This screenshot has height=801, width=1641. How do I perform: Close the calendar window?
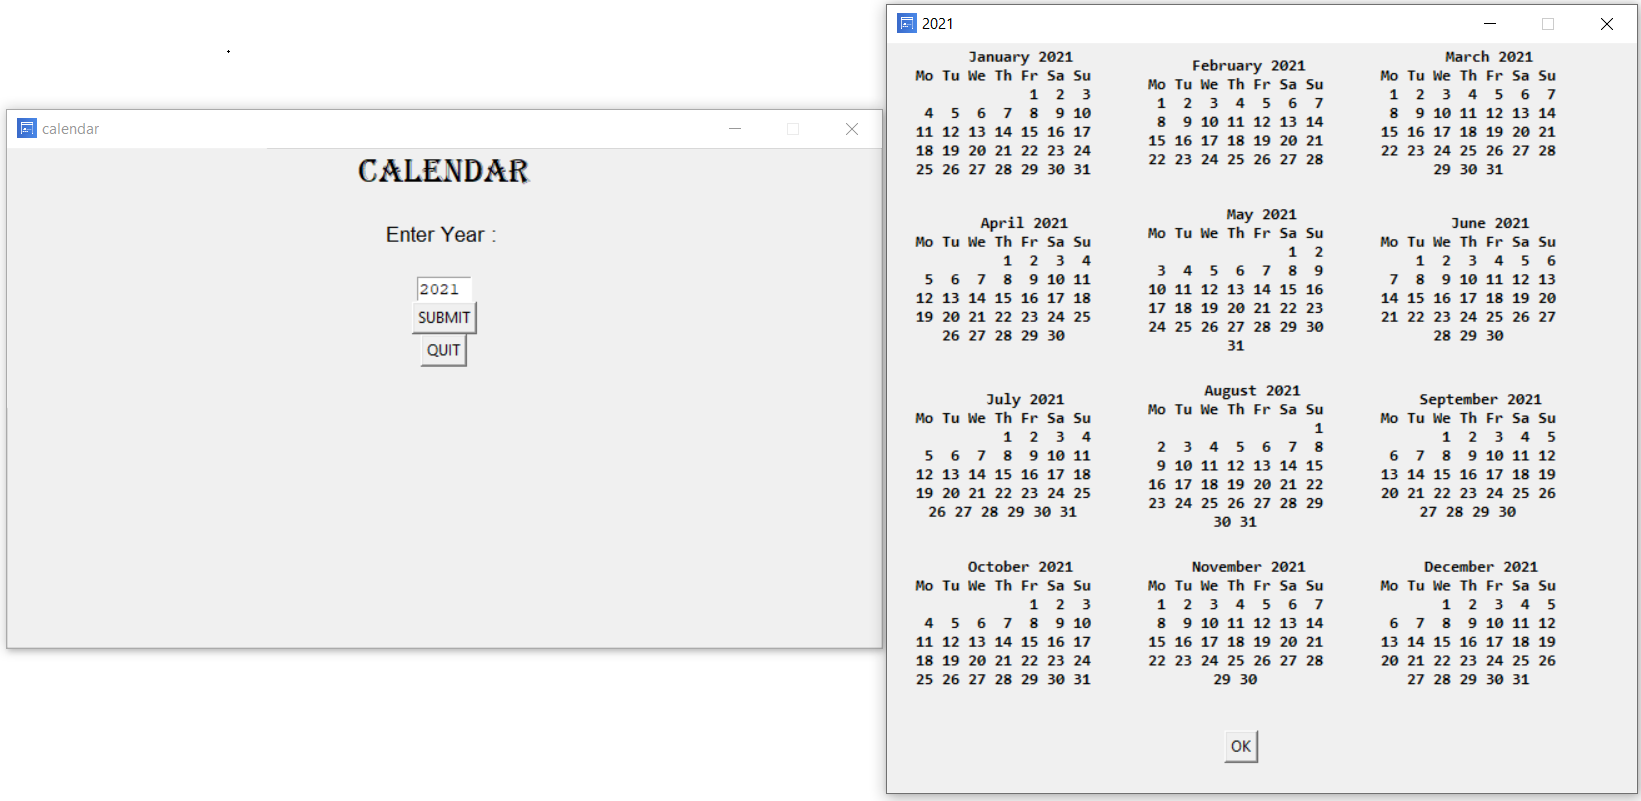[x=852, y=129]
